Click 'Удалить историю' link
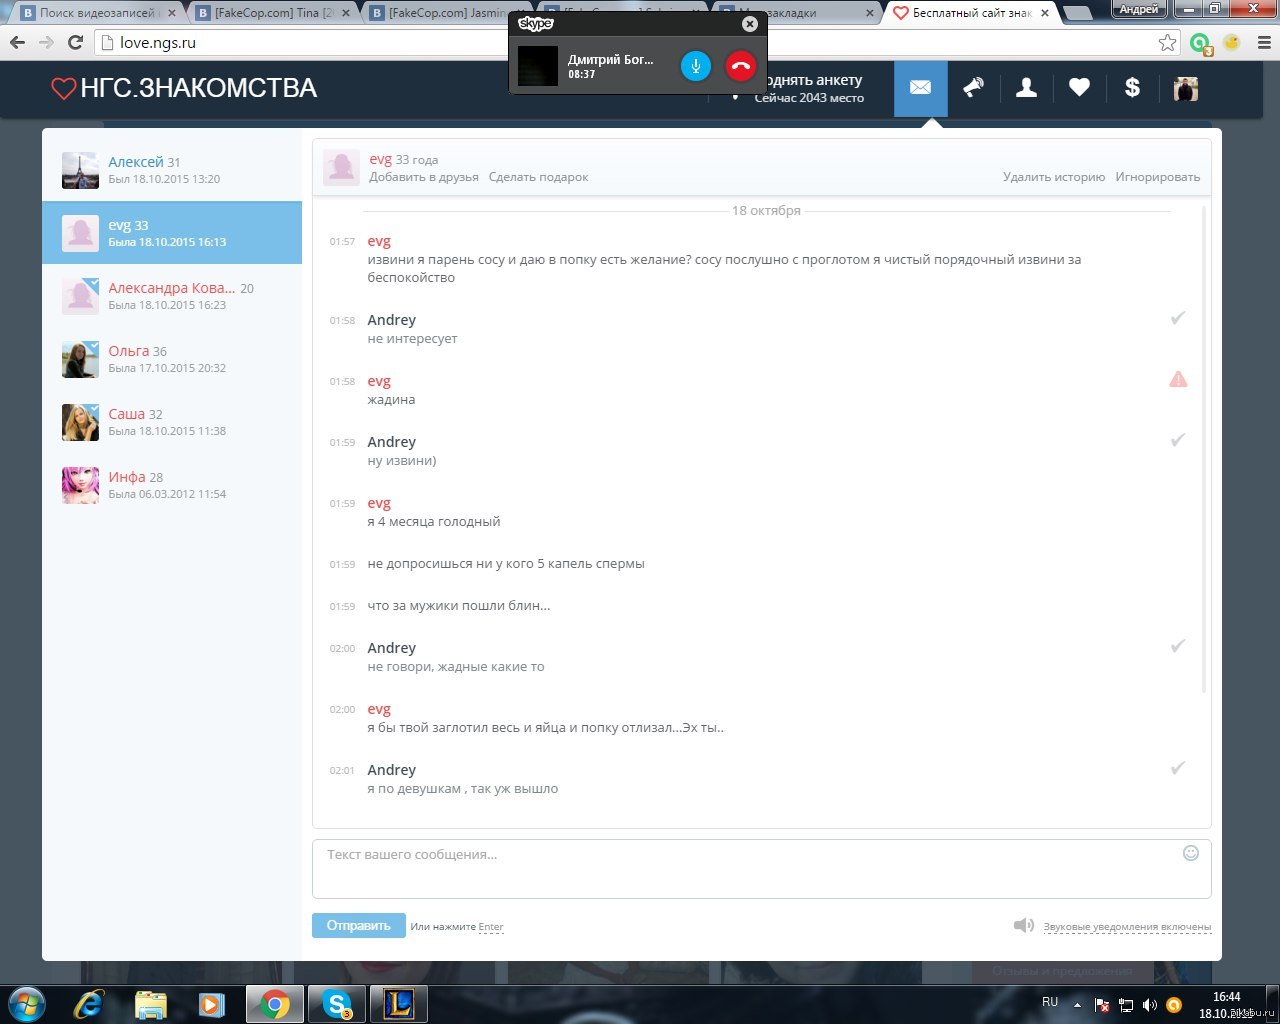Image resolution: width=1280 pixels, height=1024 pixels. pyautogui.click(x=1054, y=177)
